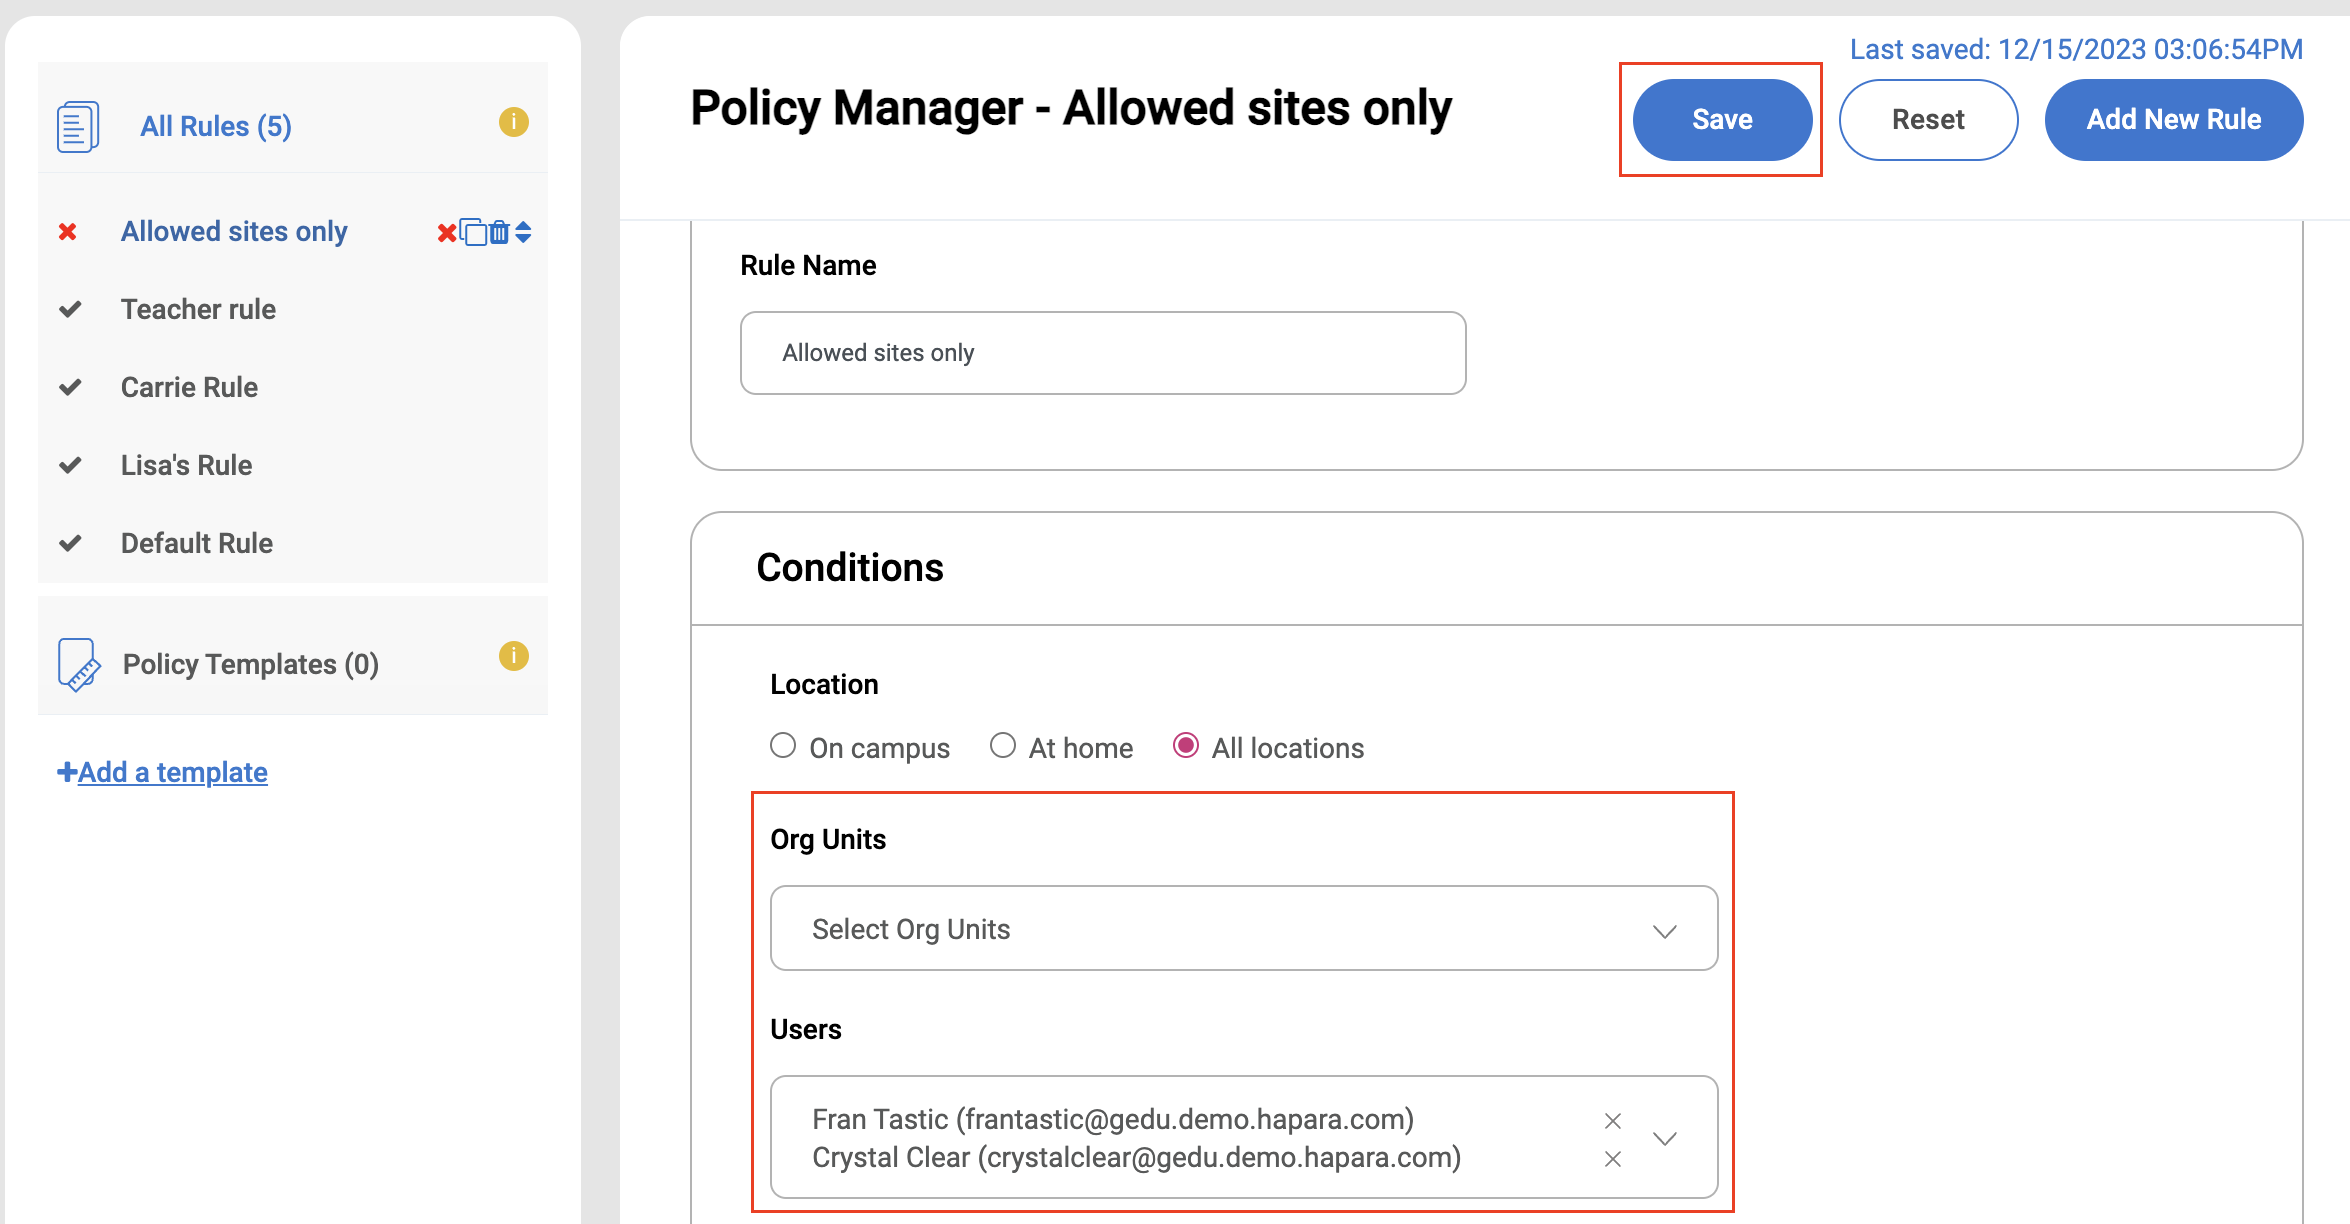Duplicate the Allowed sites only rule

tap(473, 232)
